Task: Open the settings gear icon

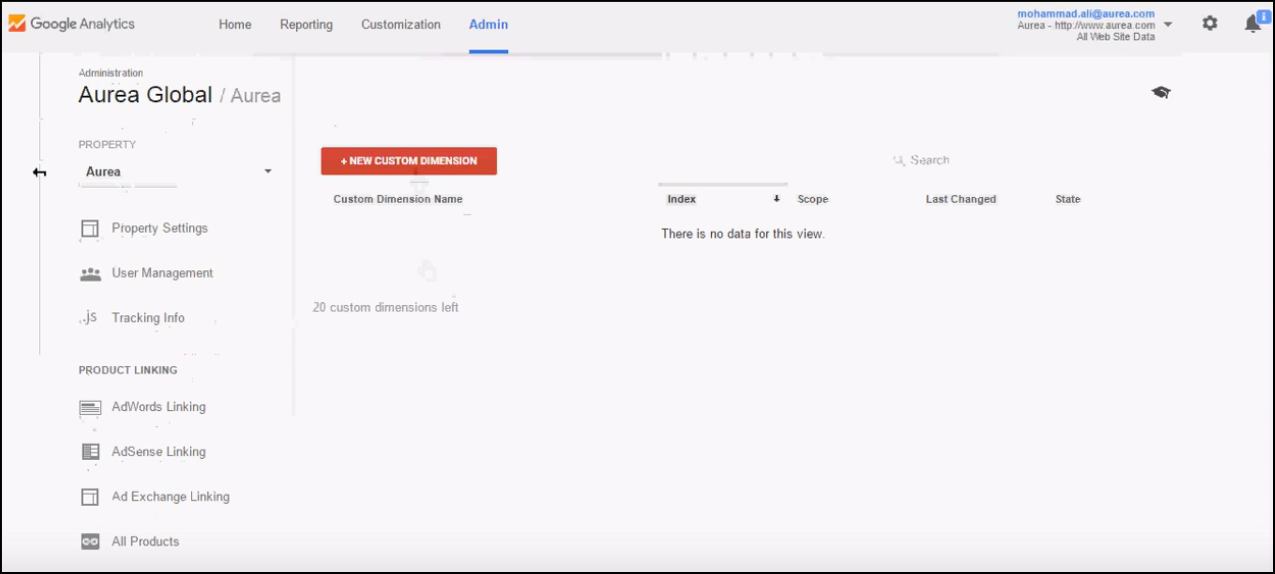Action: [x=1210, y=23]
